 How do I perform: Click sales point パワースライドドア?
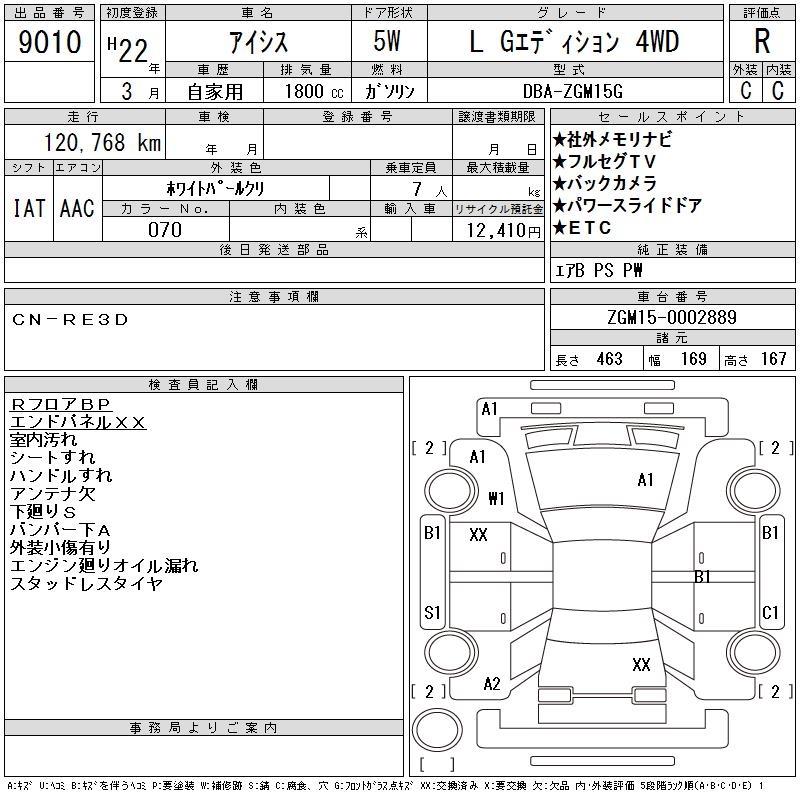tap(628, 206)
